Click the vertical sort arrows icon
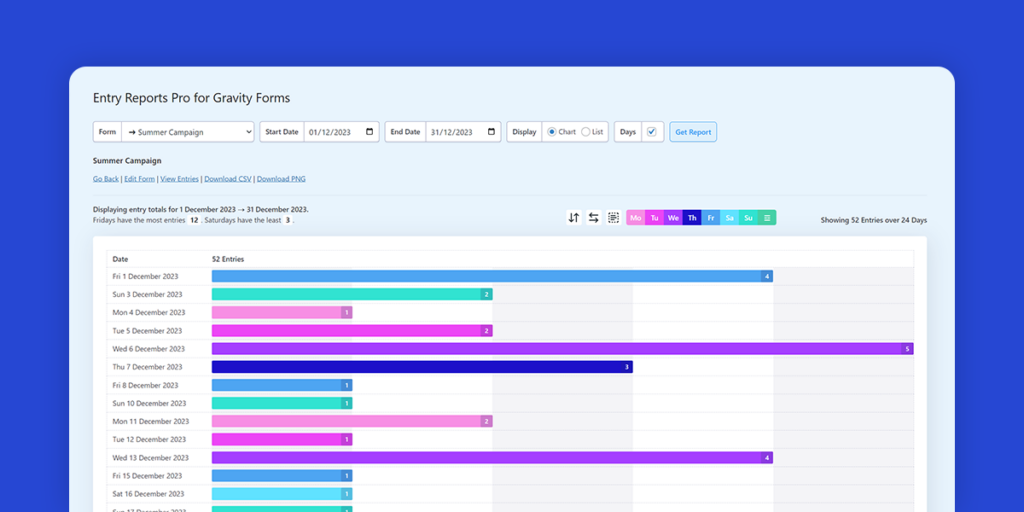 tap(573, 217)
